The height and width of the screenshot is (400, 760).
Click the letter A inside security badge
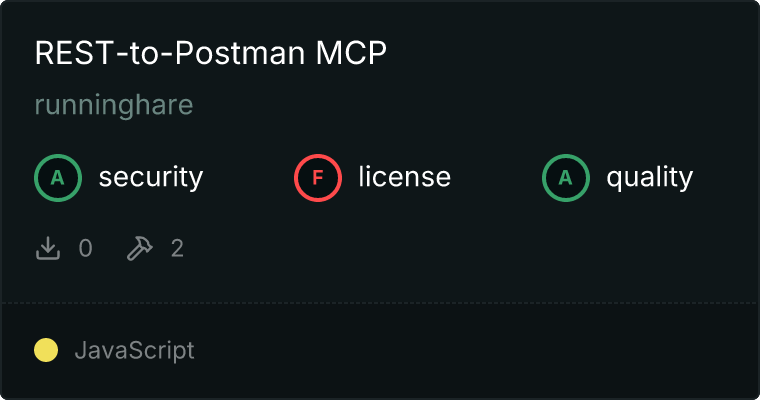(58, 178)
